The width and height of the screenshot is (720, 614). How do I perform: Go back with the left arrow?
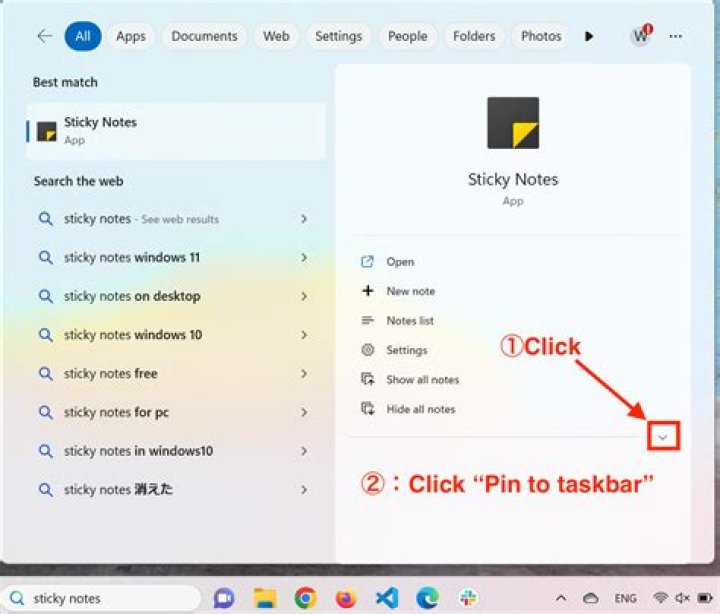tap(45, 36)
